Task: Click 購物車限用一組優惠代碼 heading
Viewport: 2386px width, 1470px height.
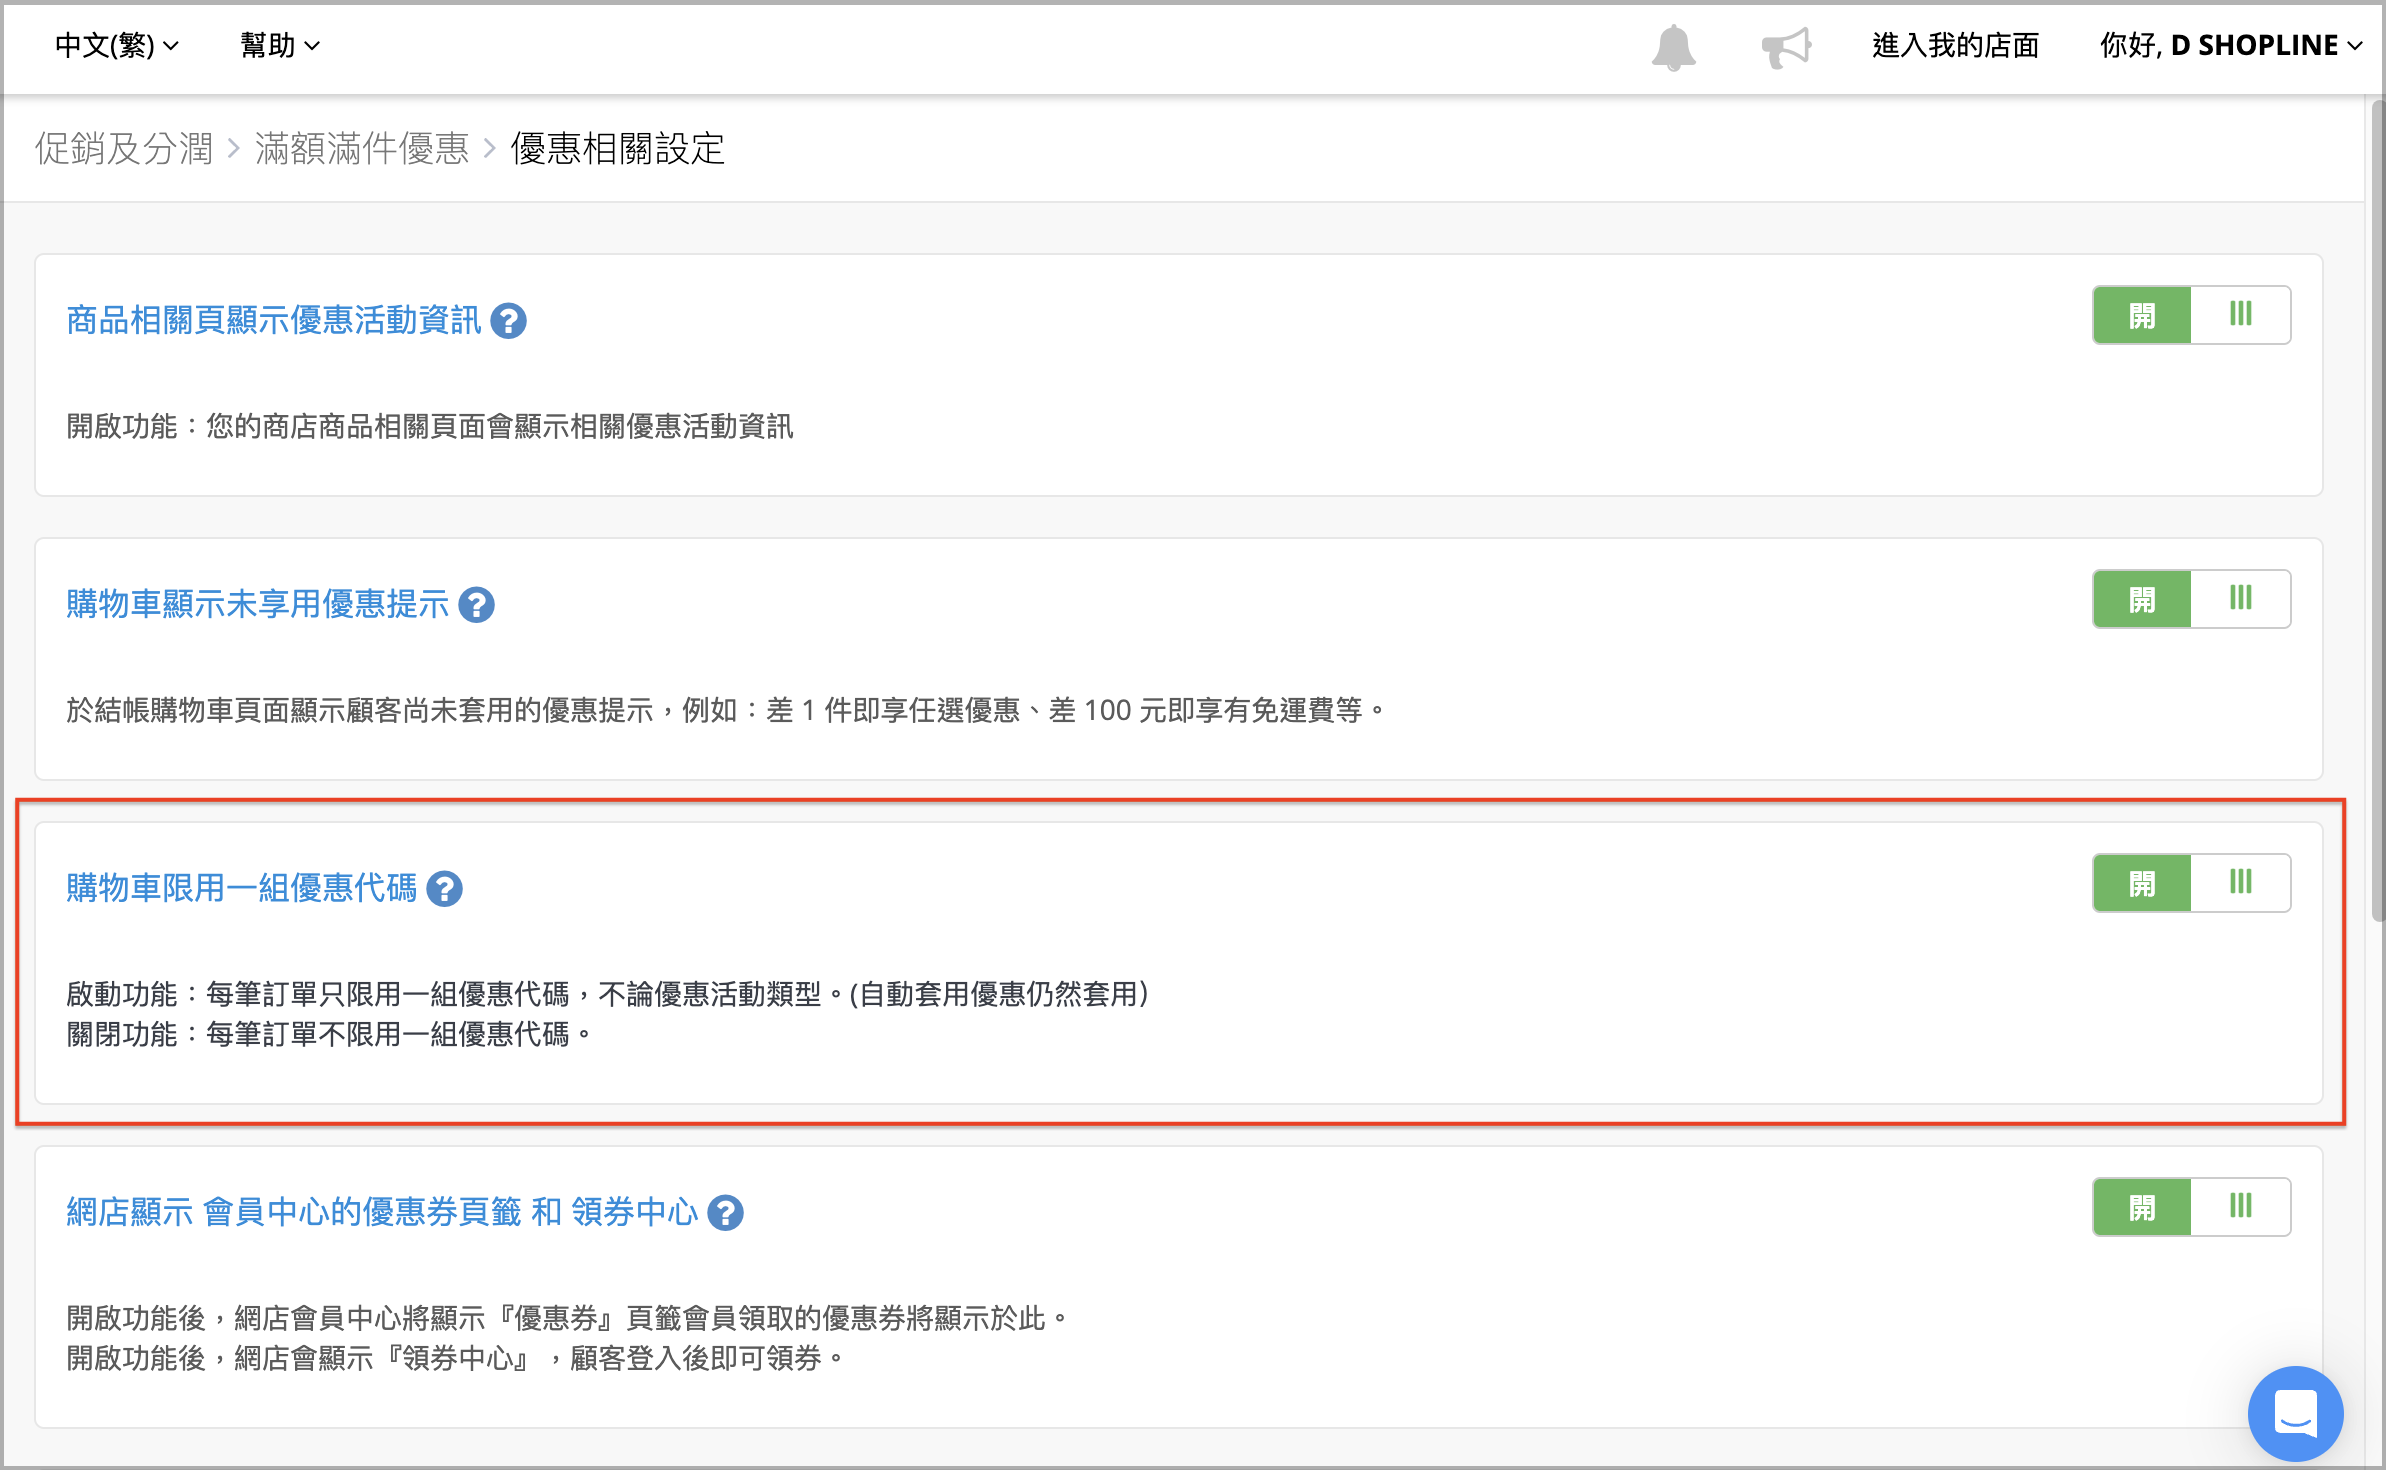Action: point(242,889)
